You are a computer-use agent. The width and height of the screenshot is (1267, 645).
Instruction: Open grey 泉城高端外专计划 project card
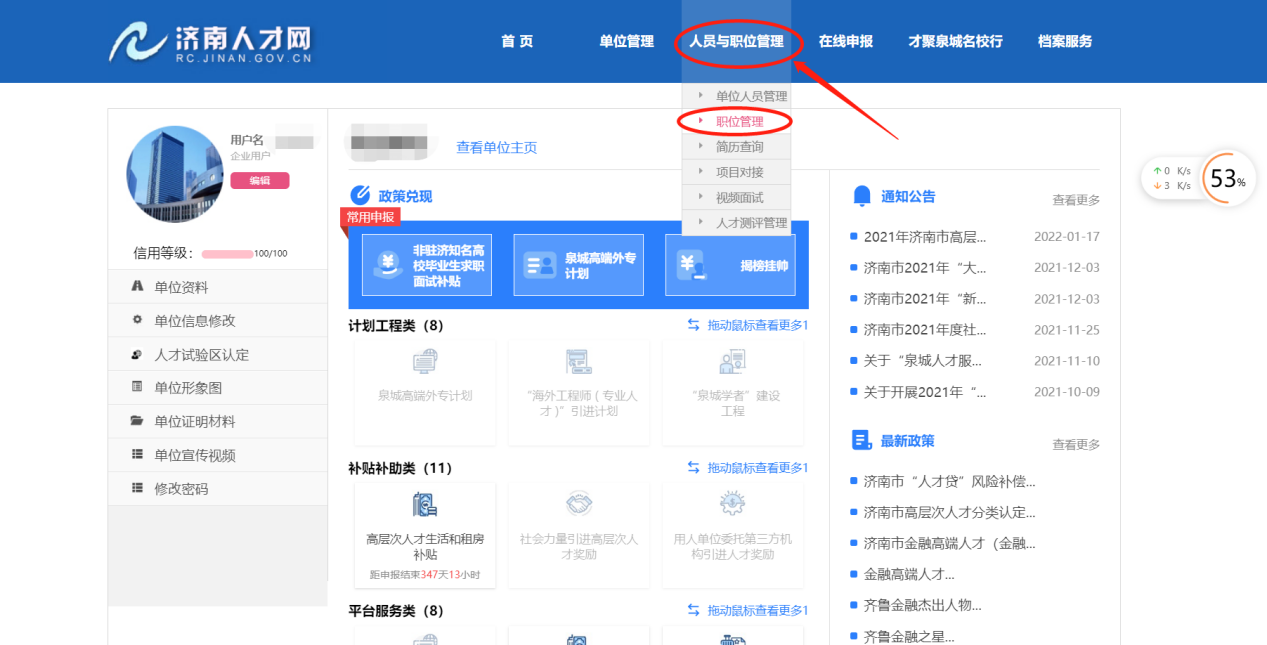(x=425, y=393)
